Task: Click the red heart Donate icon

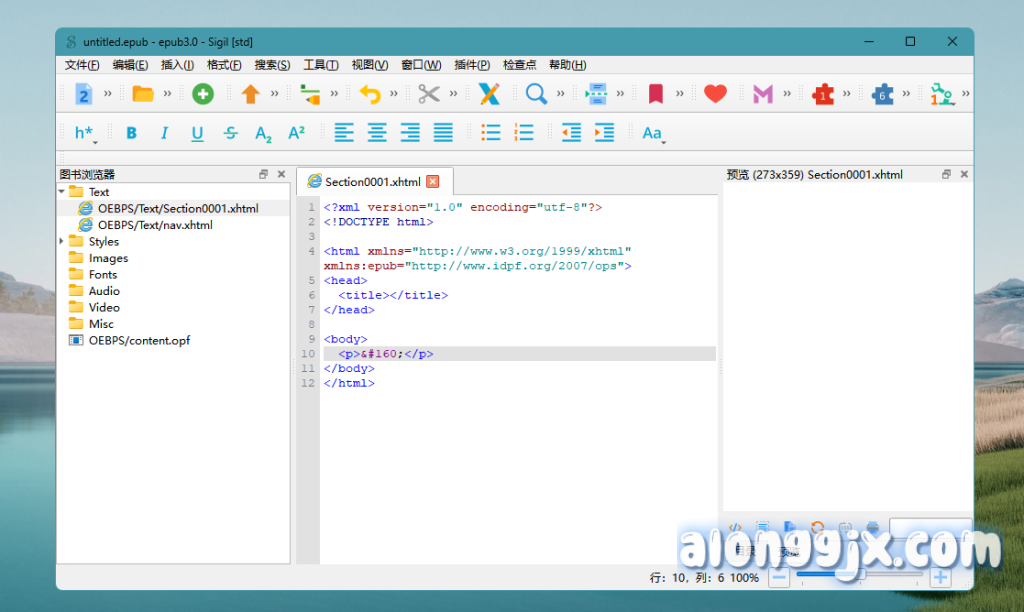Action: (715, 94)
